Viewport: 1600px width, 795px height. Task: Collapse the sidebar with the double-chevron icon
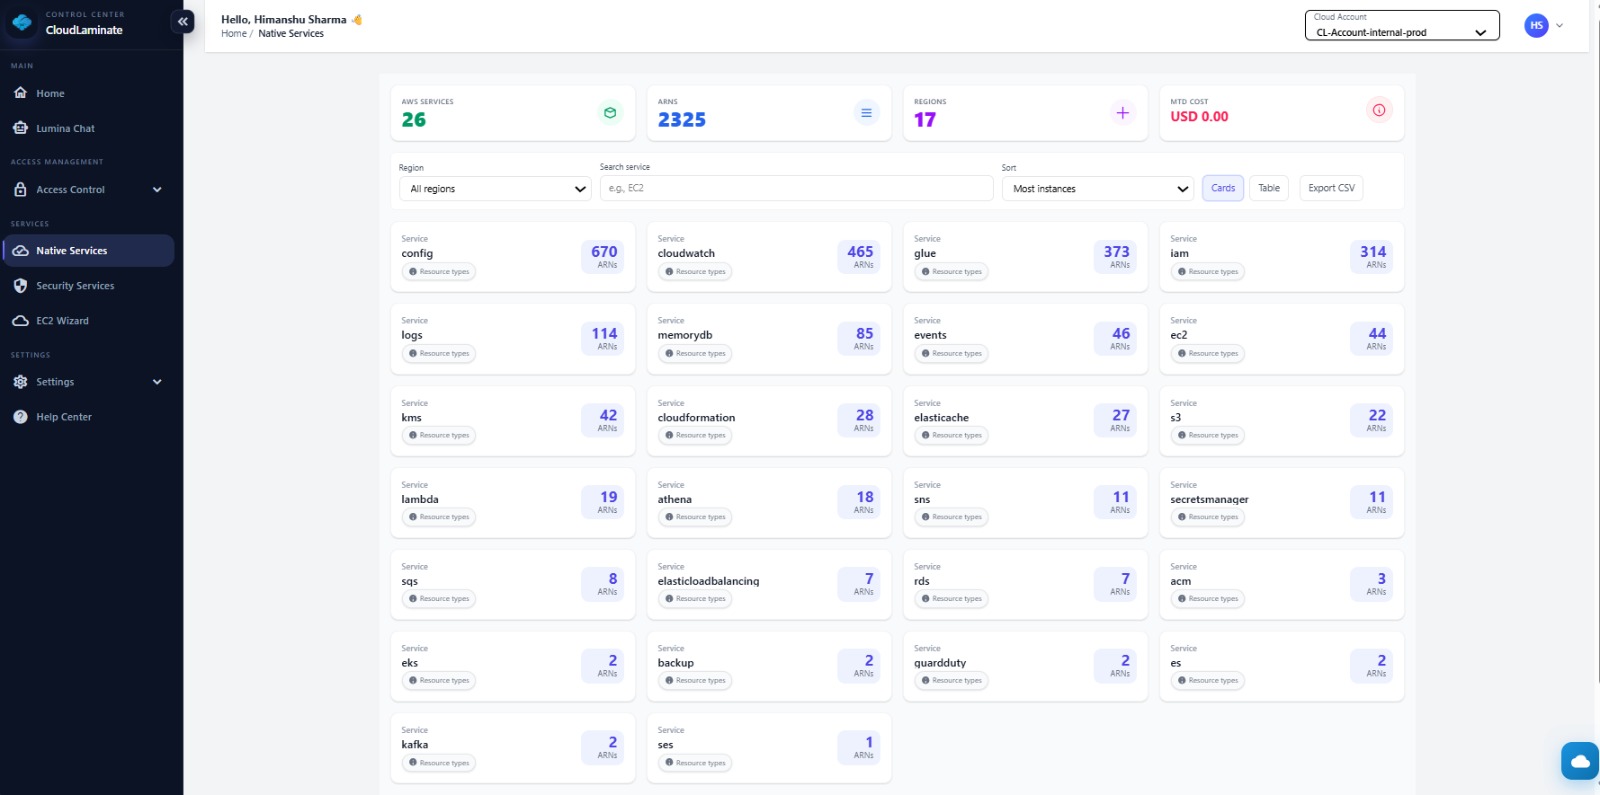coord(182,21)
